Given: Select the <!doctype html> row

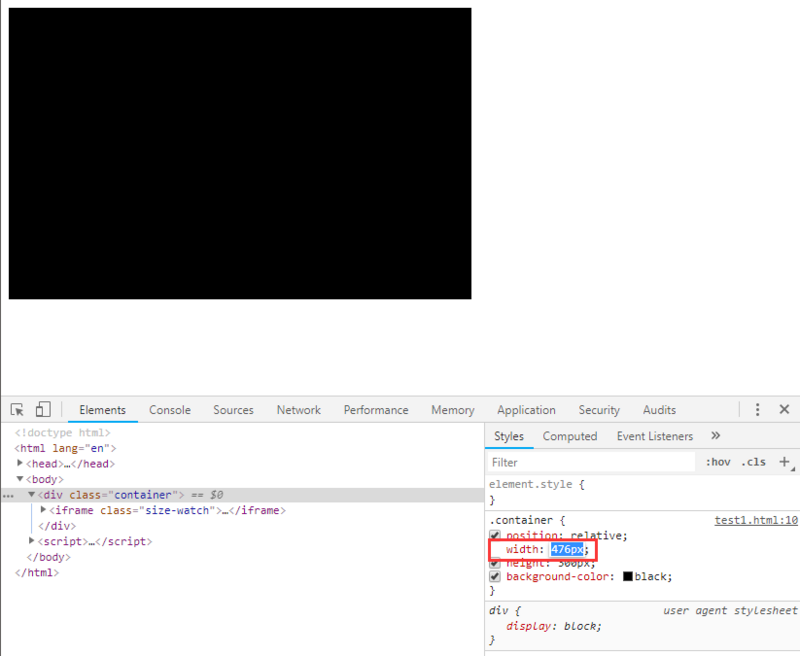Looking at the screenshot, I should (62, 433).
